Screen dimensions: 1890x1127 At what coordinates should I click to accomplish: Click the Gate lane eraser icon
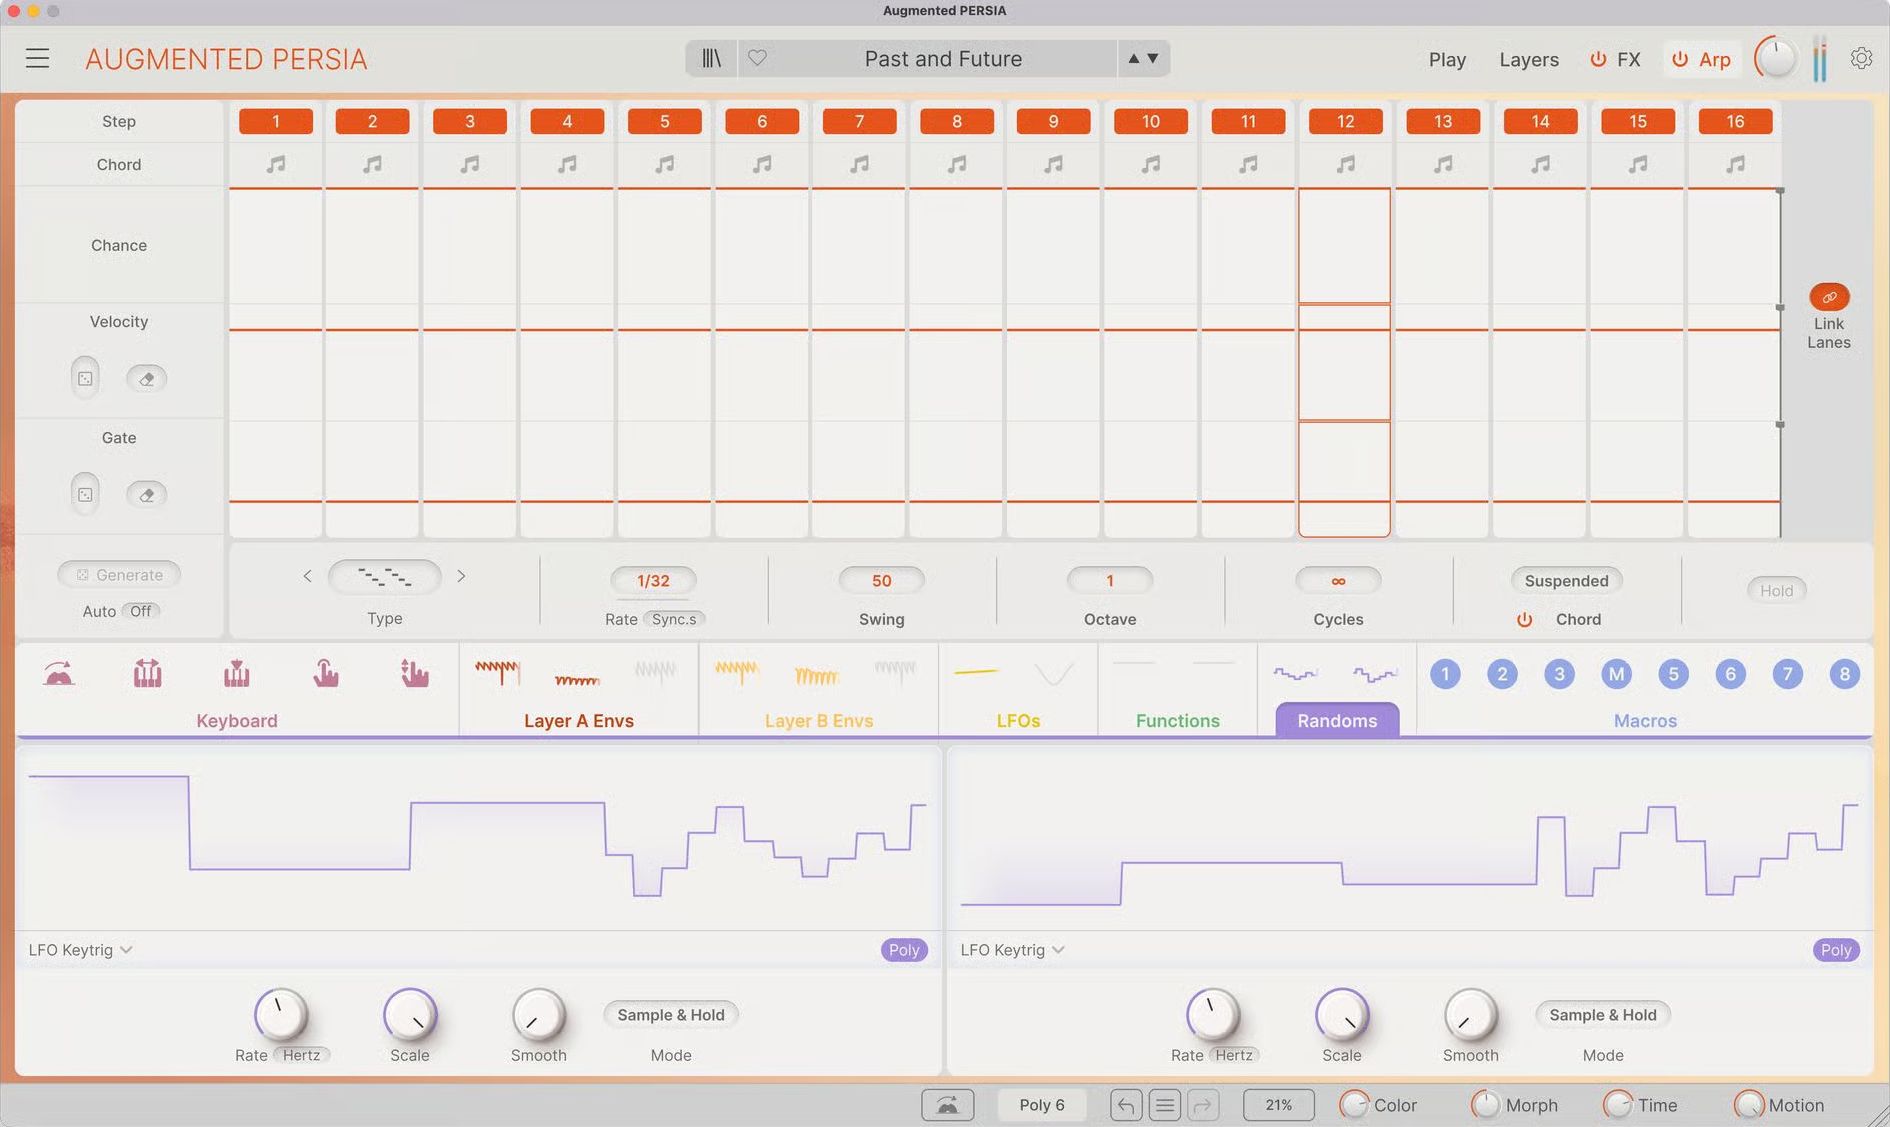coord(146,495)
